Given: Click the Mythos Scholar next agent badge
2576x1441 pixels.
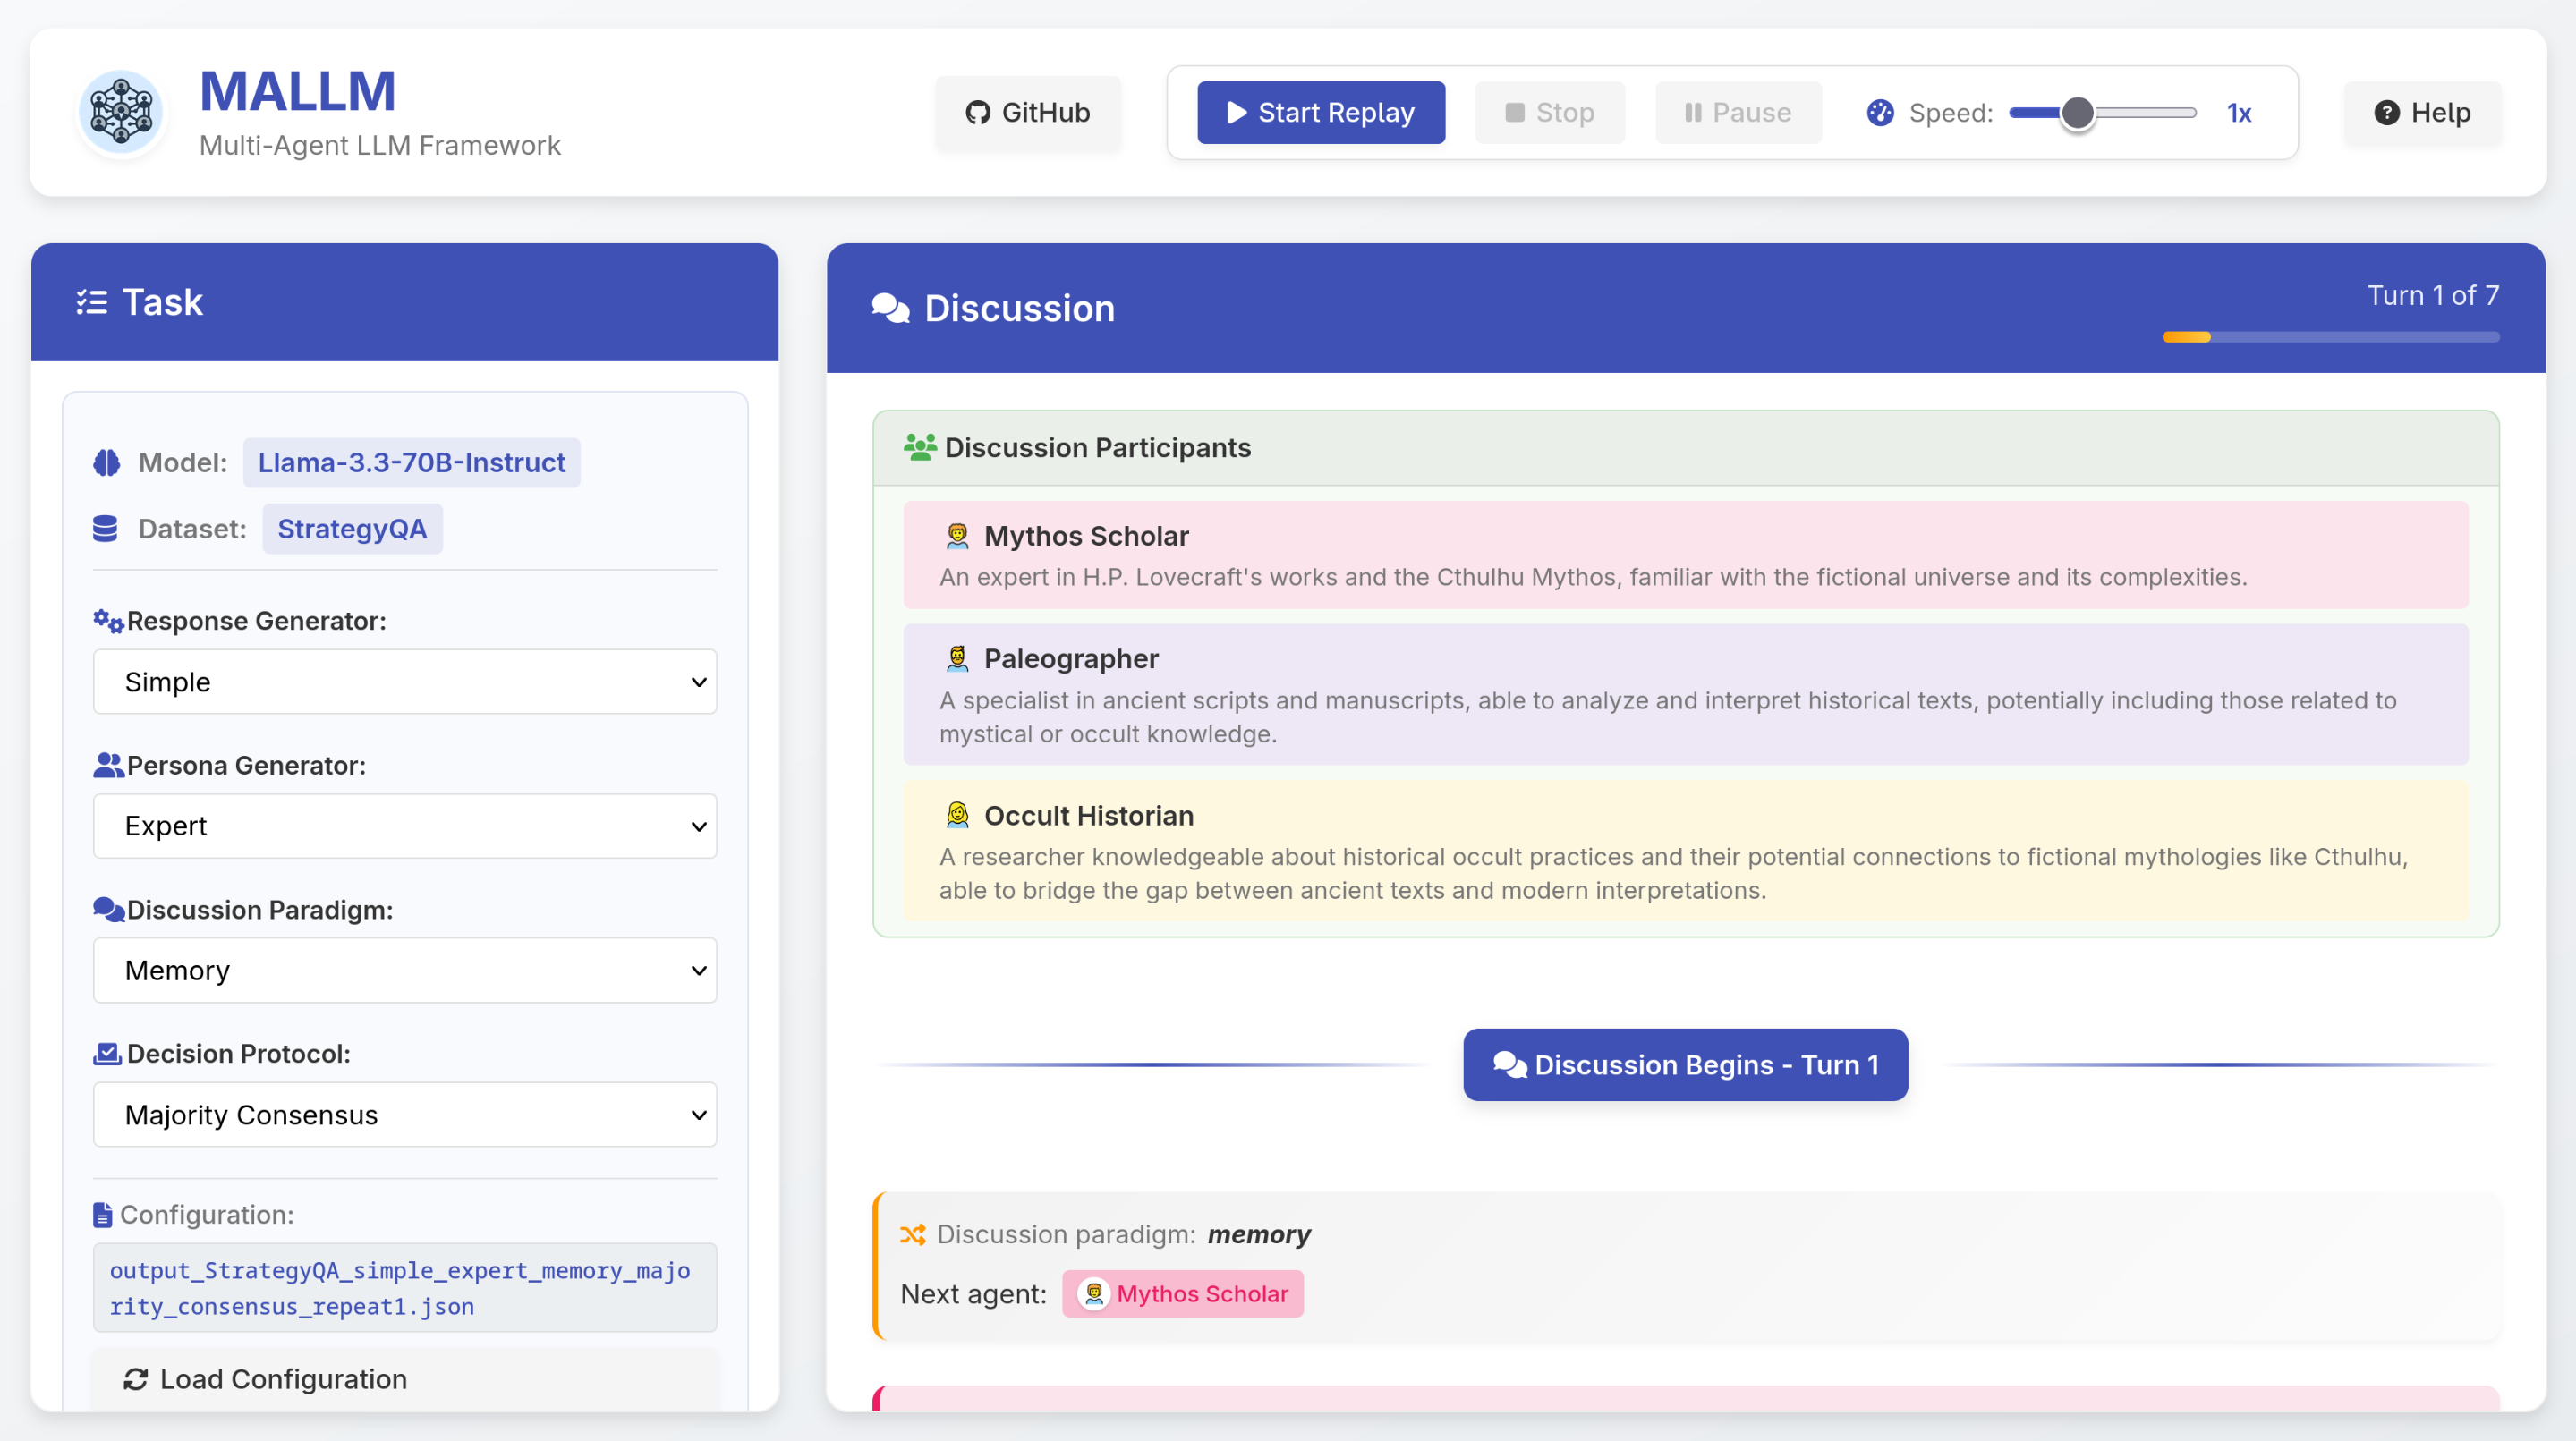Looking at the screenshot, I should pyautogui.click(x=1183, y=1293).
